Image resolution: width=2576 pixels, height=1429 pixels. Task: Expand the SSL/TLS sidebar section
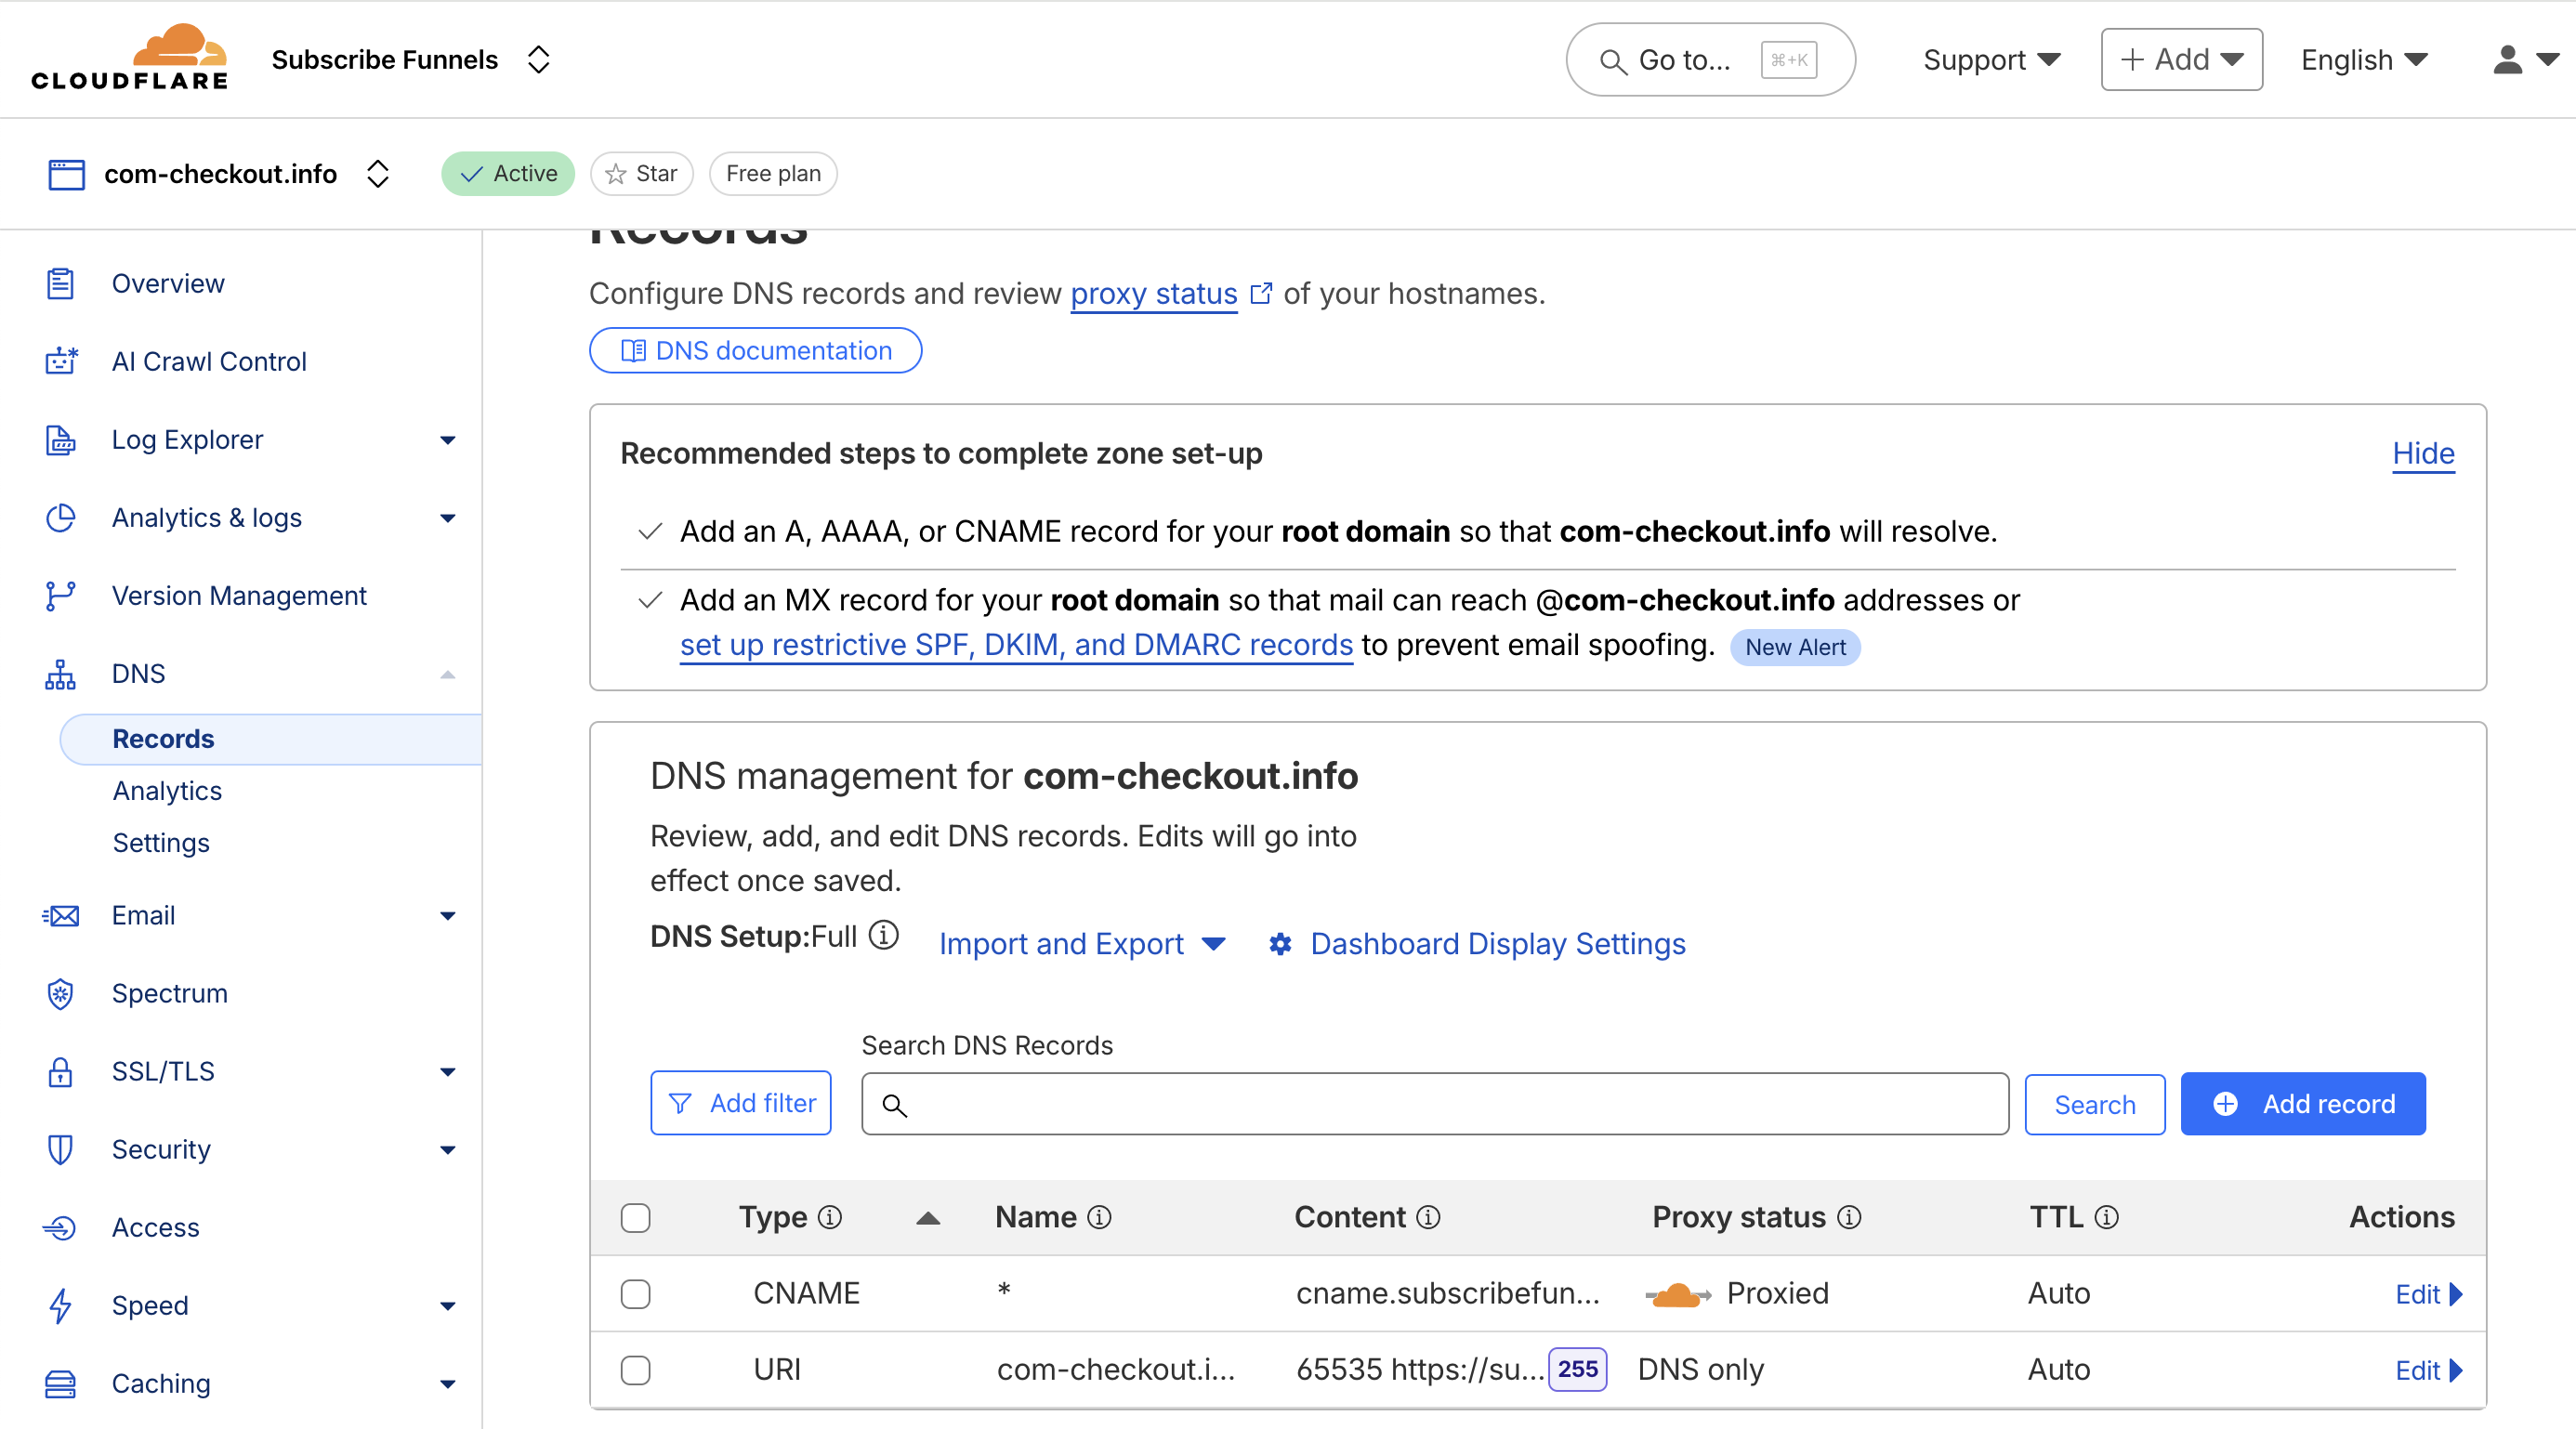click(447, 1071)
